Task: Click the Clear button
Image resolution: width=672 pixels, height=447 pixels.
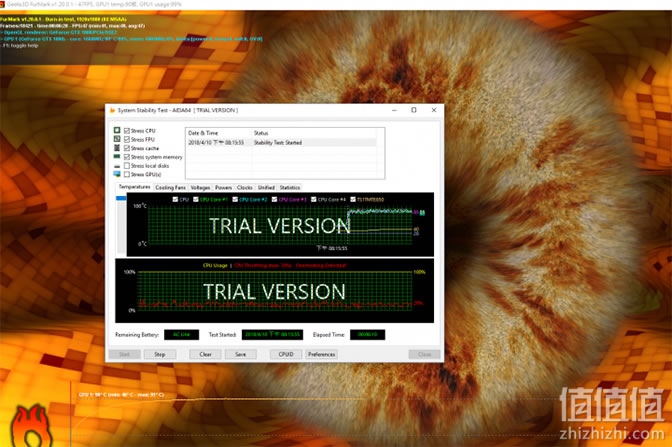Action: click(x=205, y=354)
